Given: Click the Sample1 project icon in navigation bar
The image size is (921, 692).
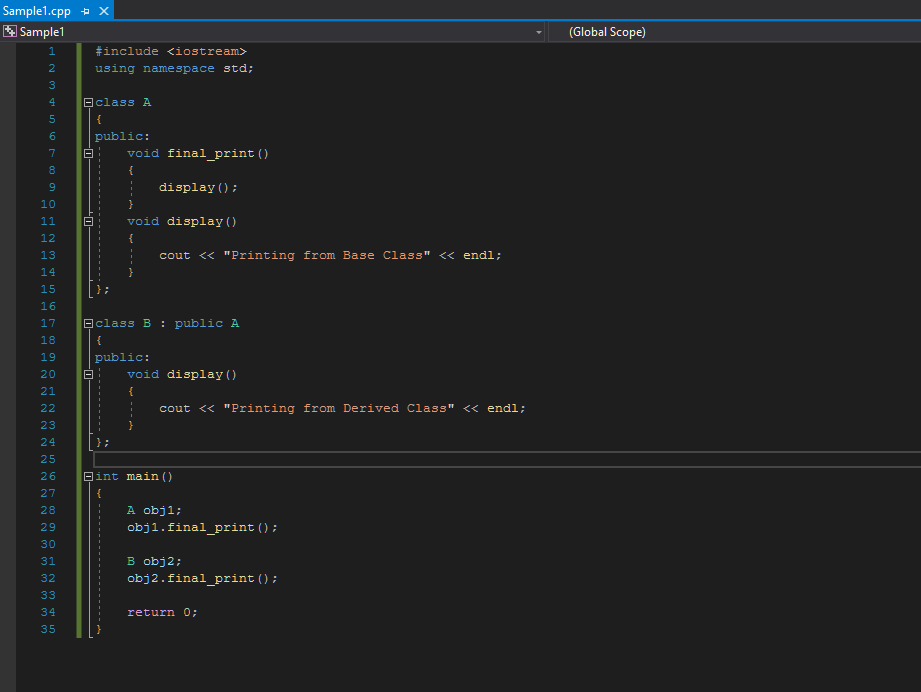Looking at the screenshot, I should coord(10,32).
